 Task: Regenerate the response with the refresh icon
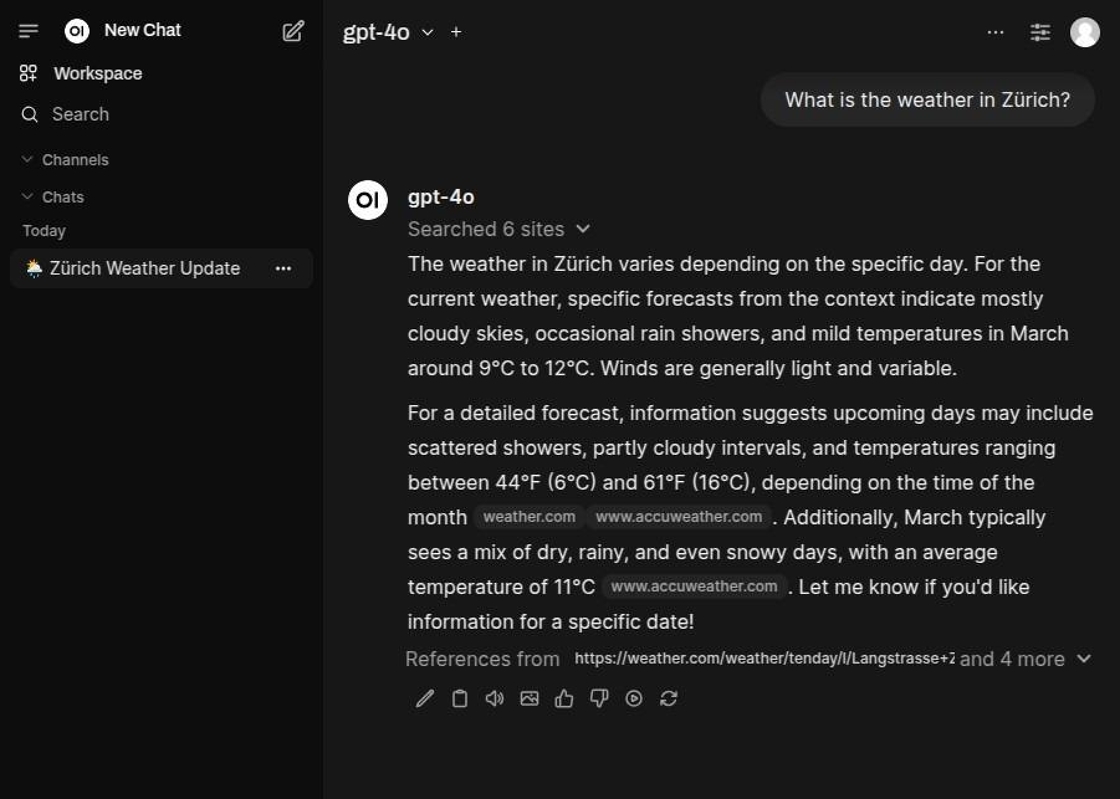click(x=669, y=699)
